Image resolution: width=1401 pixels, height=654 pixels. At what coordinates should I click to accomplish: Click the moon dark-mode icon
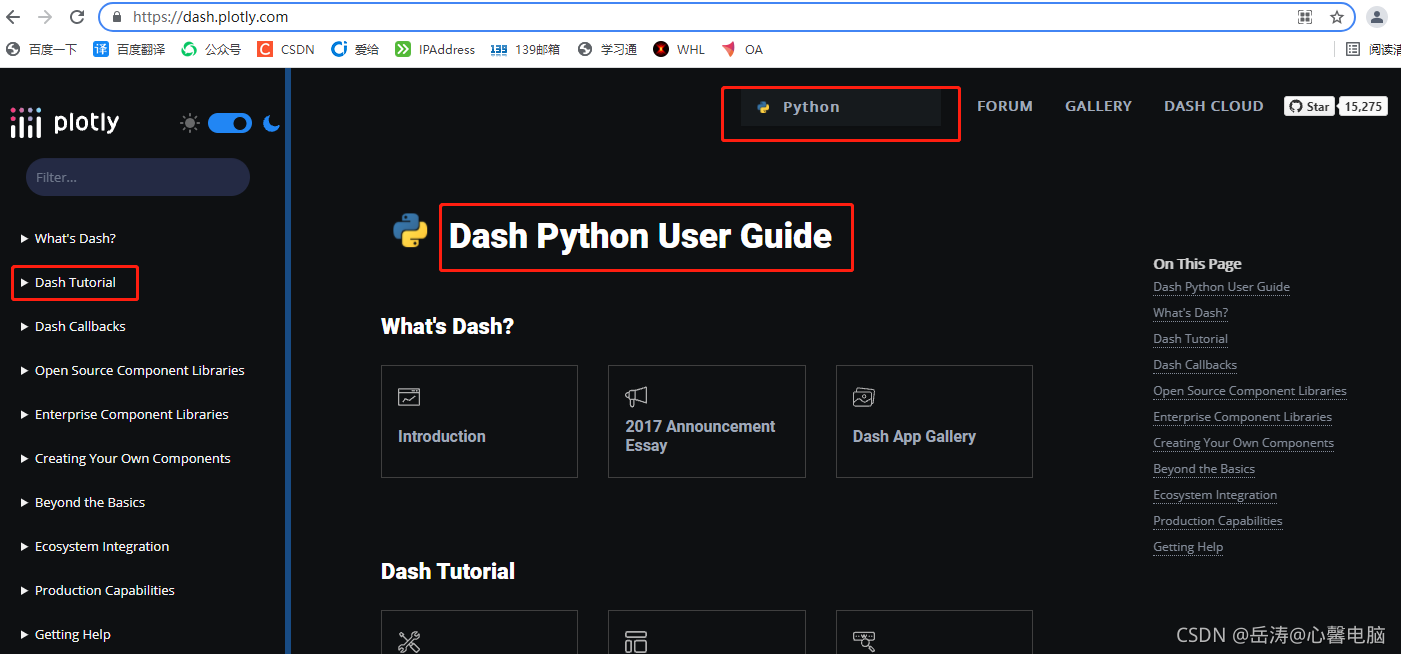(x=271, y=123)
